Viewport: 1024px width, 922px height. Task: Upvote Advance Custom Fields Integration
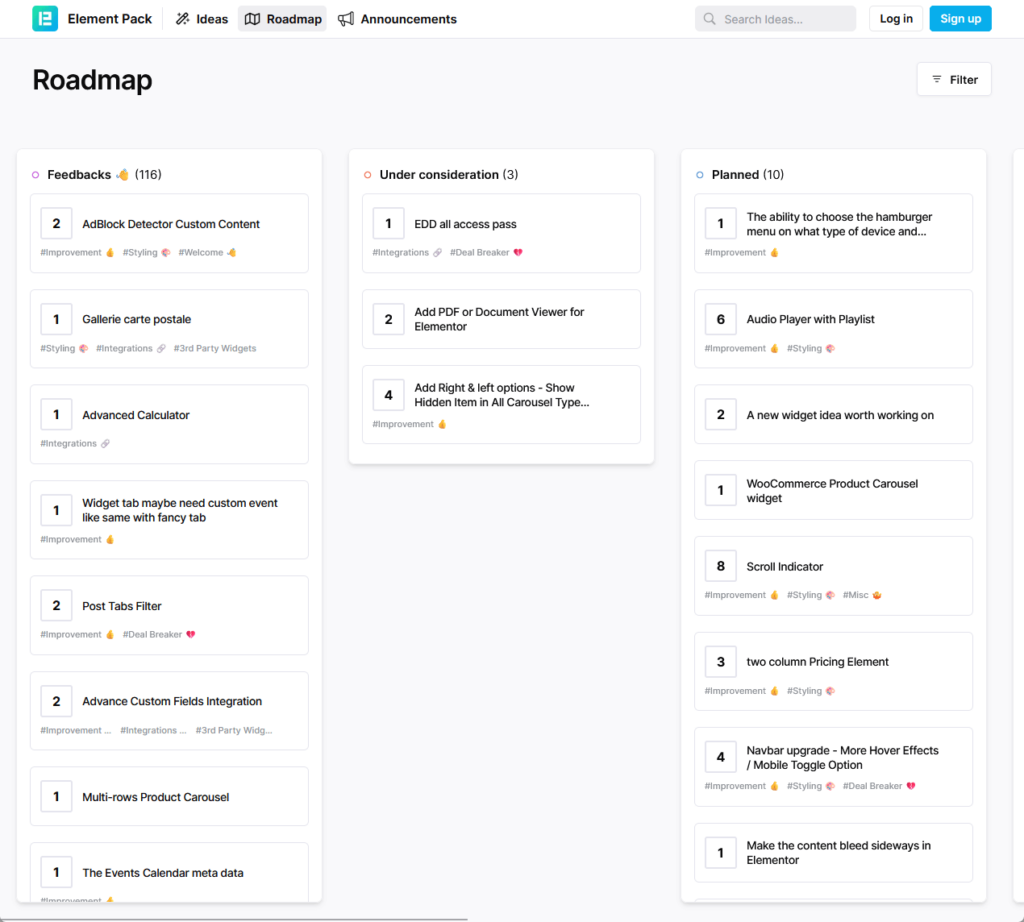pyautogui.click(x=56, y=701)
